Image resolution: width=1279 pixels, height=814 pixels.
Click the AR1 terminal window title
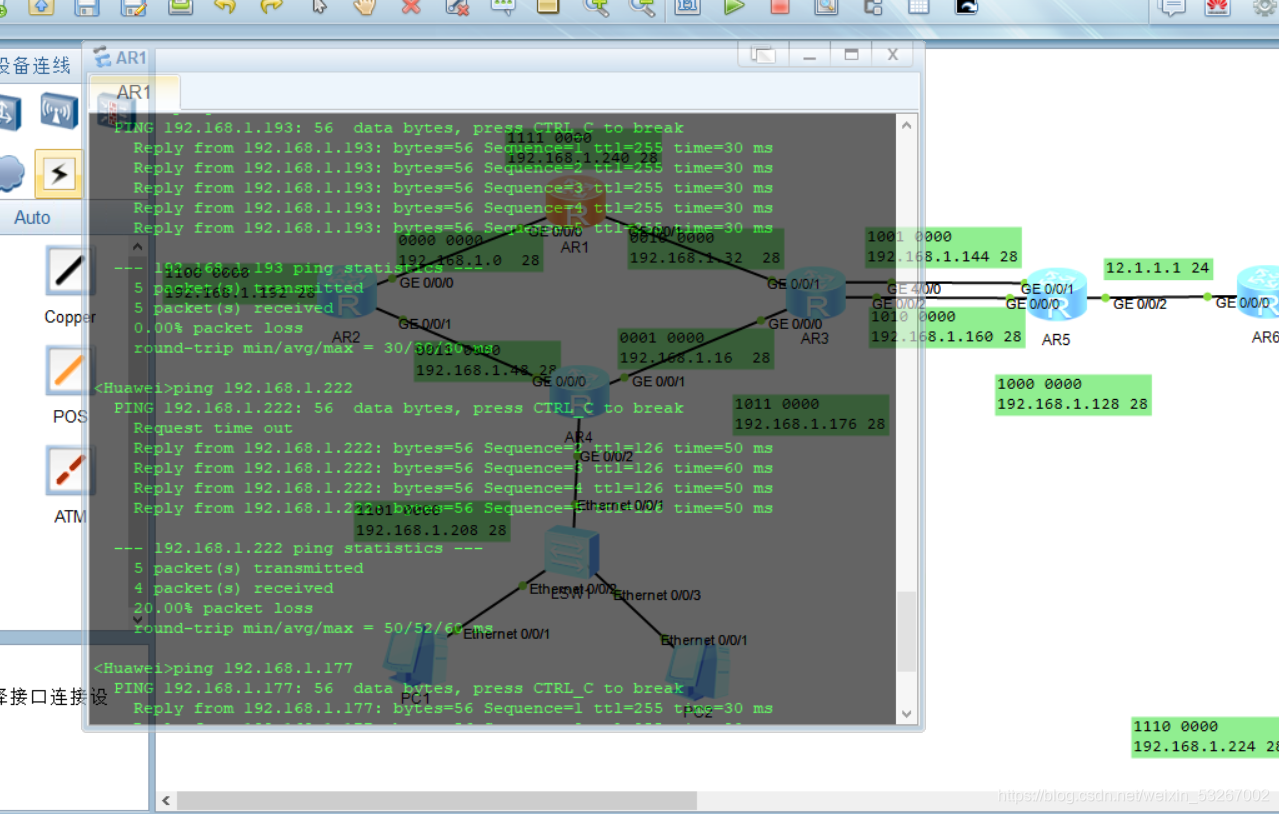[x=131, y=58]
